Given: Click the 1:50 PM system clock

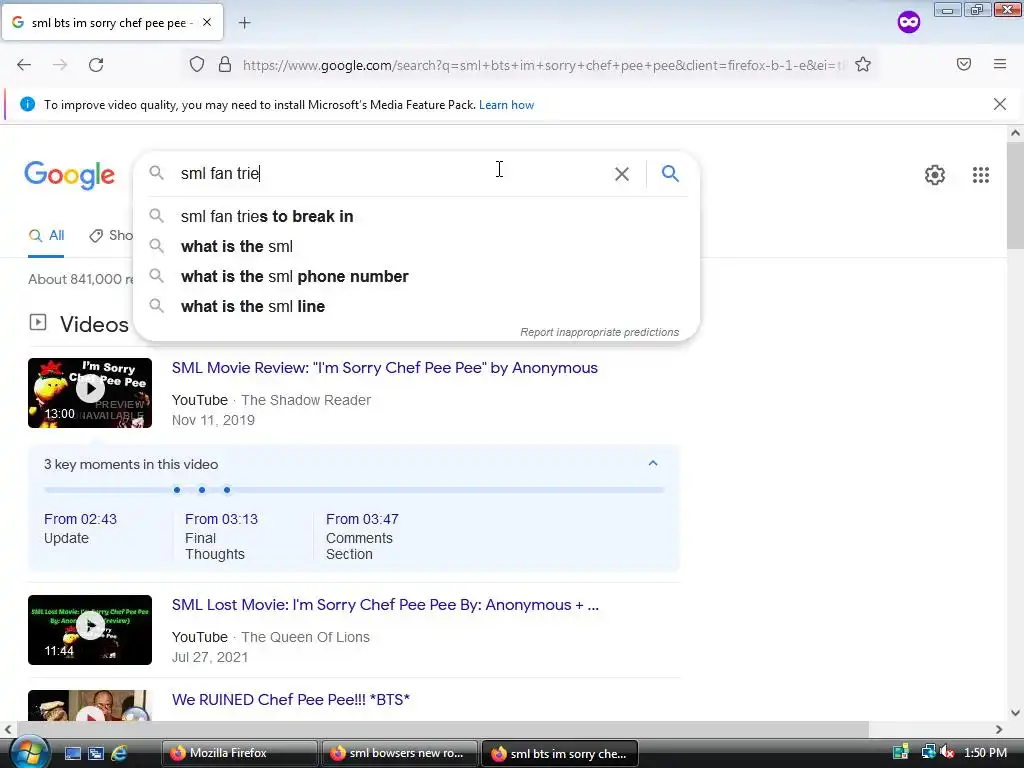Looking at the screenshot, I should tap(985, 752).
